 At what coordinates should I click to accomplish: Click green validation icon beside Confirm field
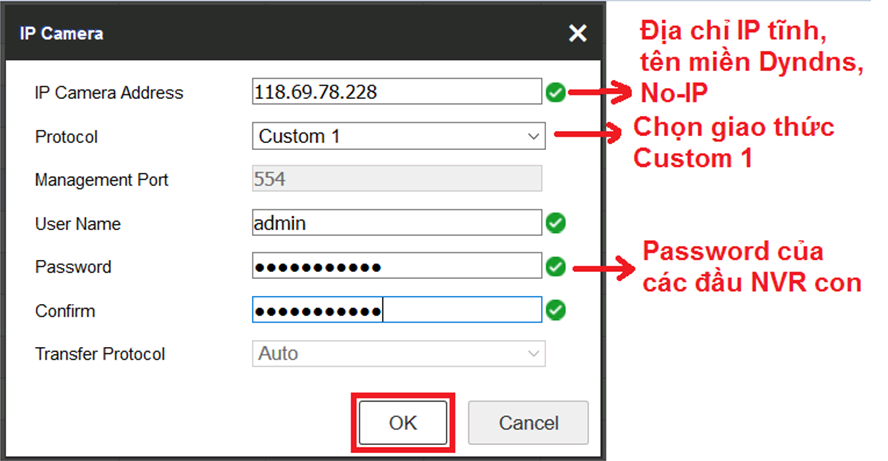[556, 310]
